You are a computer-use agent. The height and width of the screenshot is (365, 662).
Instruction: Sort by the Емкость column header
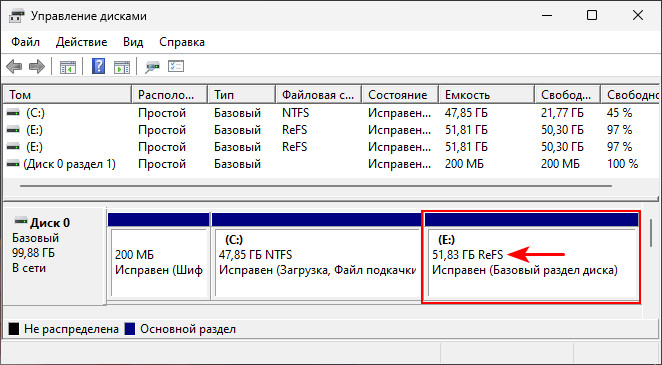click(486, 95)
